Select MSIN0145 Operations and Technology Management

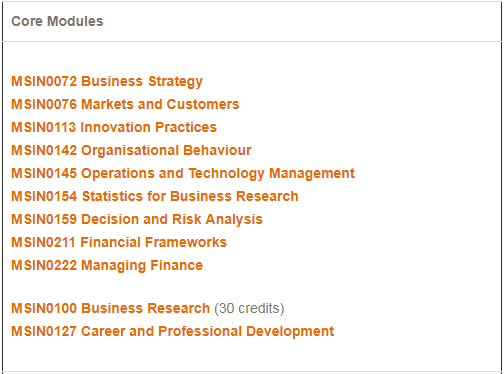pyautogui.click(x=183, y=174)
